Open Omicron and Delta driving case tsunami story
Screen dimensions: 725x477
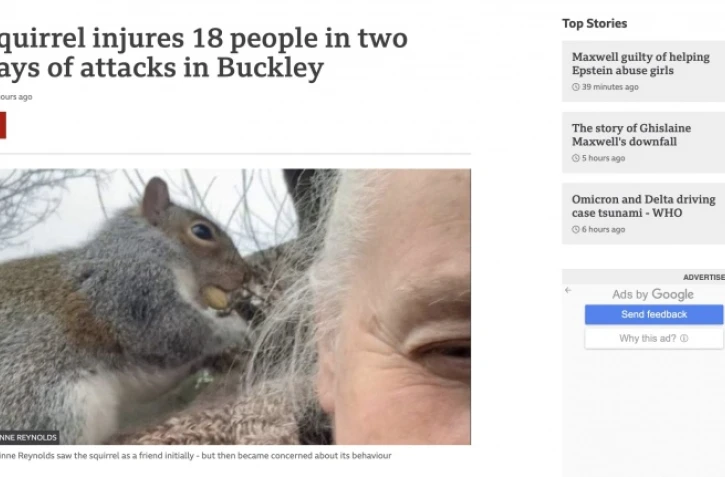click(x=643, y=206)
